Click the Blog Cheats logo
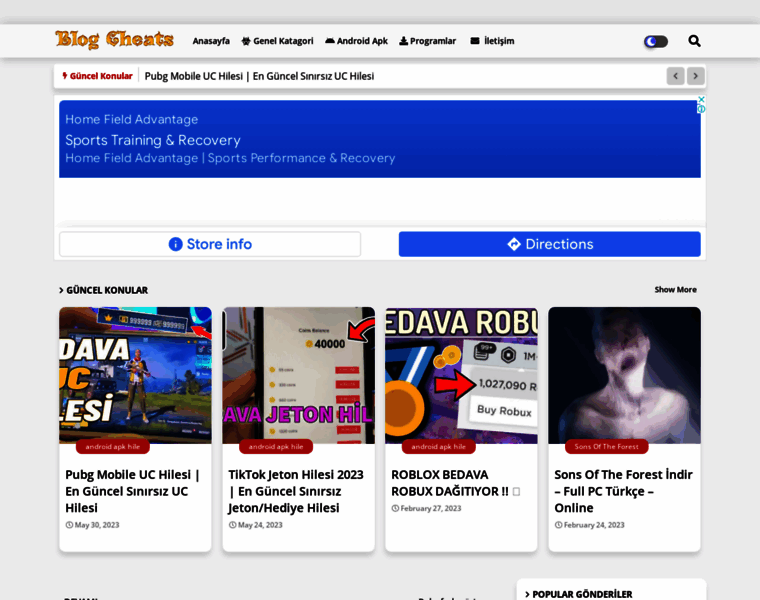760x600 pixels. (x=114, y=40)
